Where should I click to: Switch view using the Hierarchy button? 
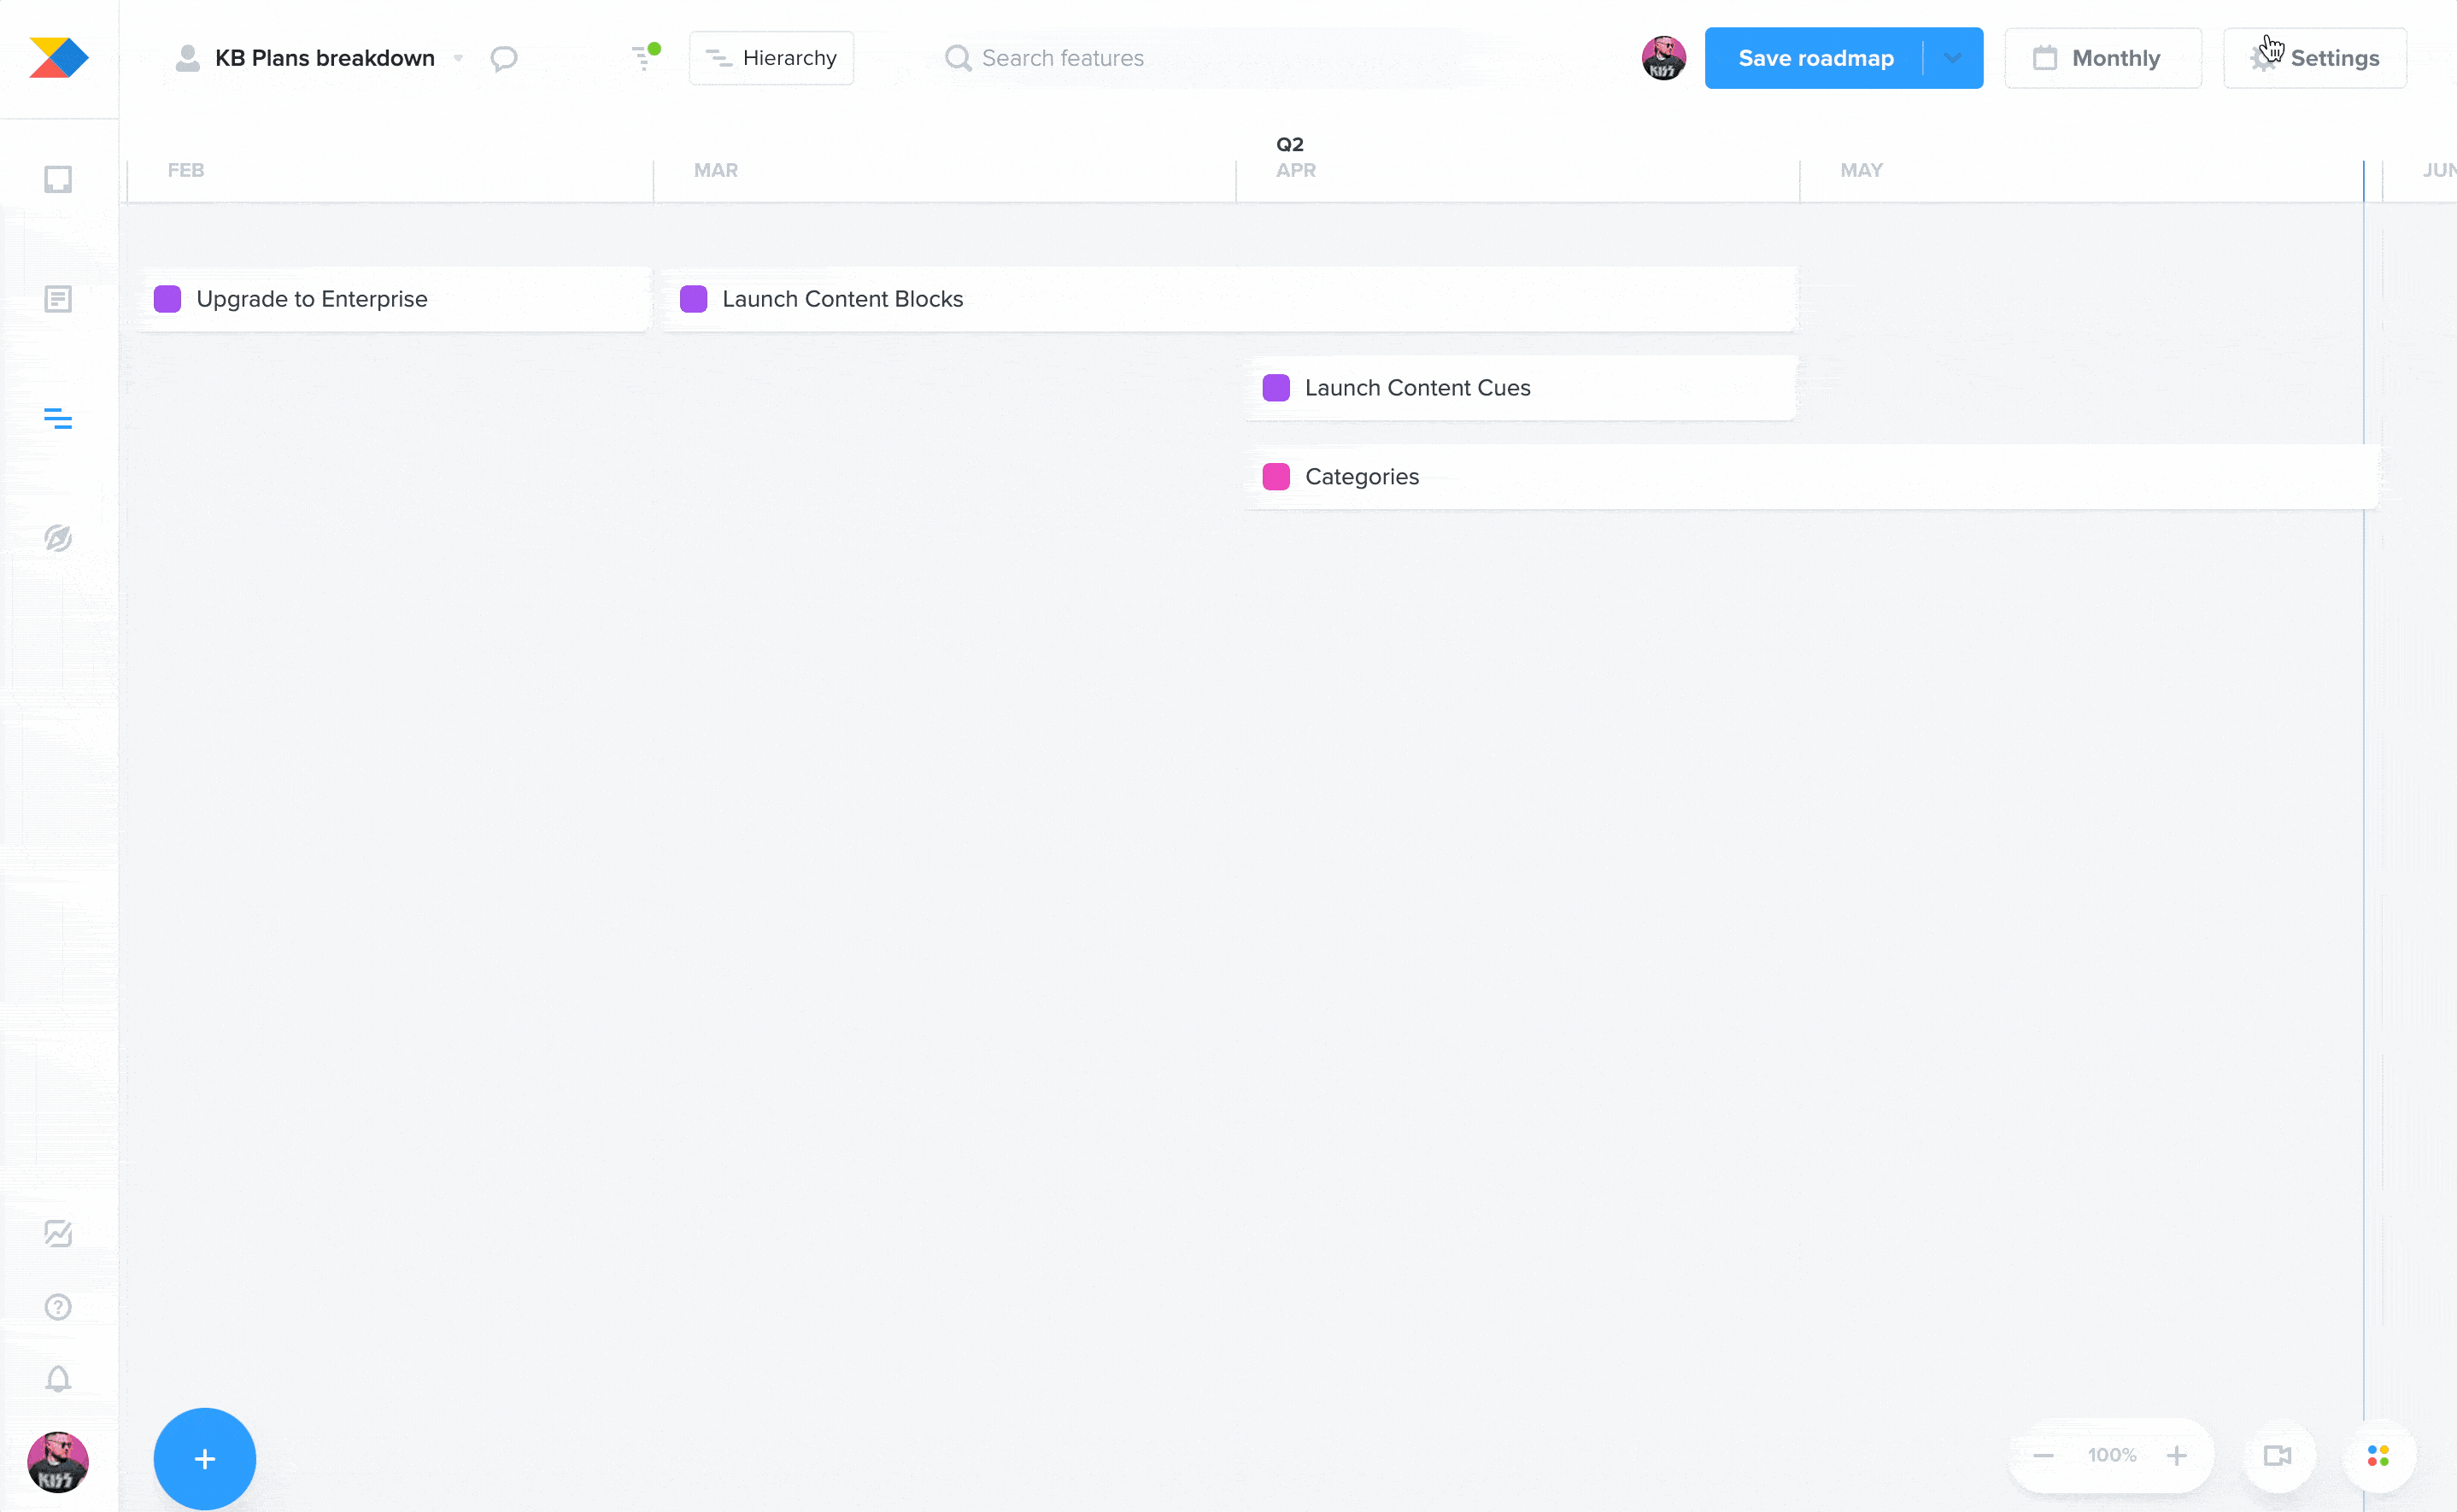[771, 58]
